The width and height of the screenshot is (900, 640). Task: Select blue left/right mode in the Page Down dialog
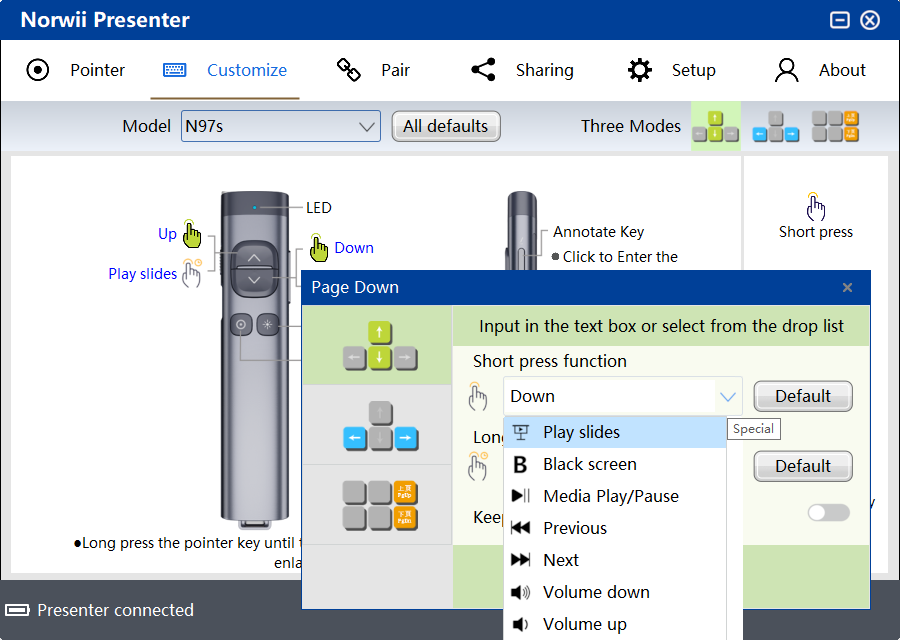click(377, 425)
